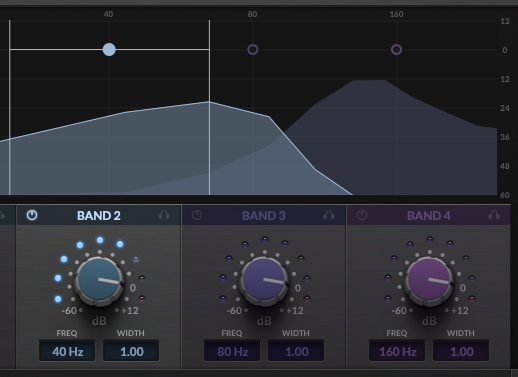The image size is (518, 377).
Task: Click the 160 frequency label on graph
Action: (x=396, y=14)
